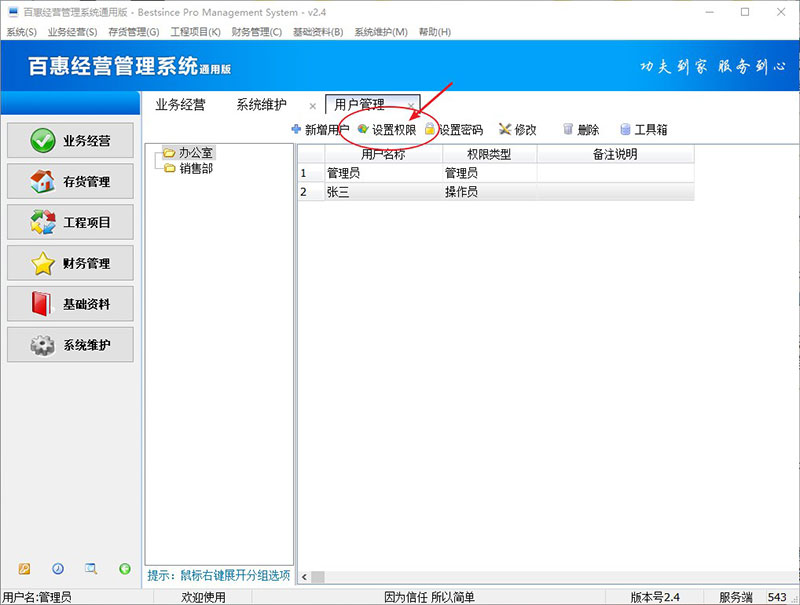Click the key icon at sidebar bottom

pyautogui.click(x=24, y=568)
